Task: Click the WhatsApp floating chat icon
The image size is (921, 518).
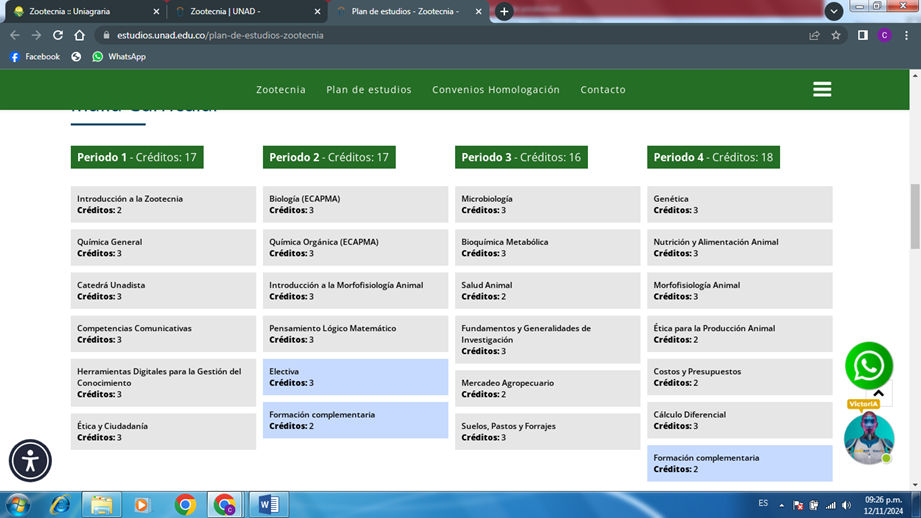Action: [x=868, y=366]
